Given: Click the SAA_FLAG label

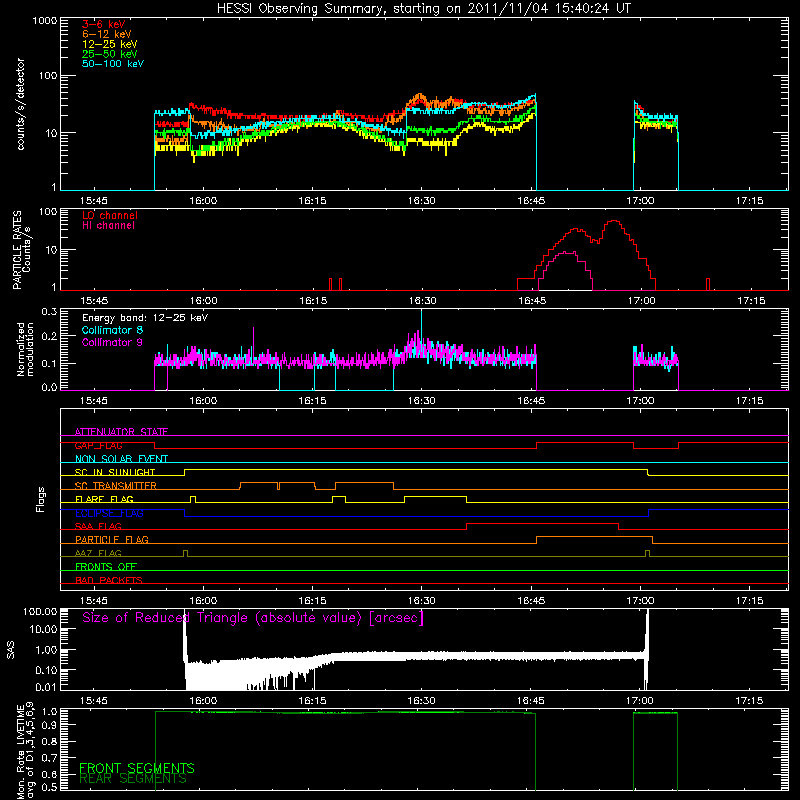Looking at the screenshot, I should (98, 526).
